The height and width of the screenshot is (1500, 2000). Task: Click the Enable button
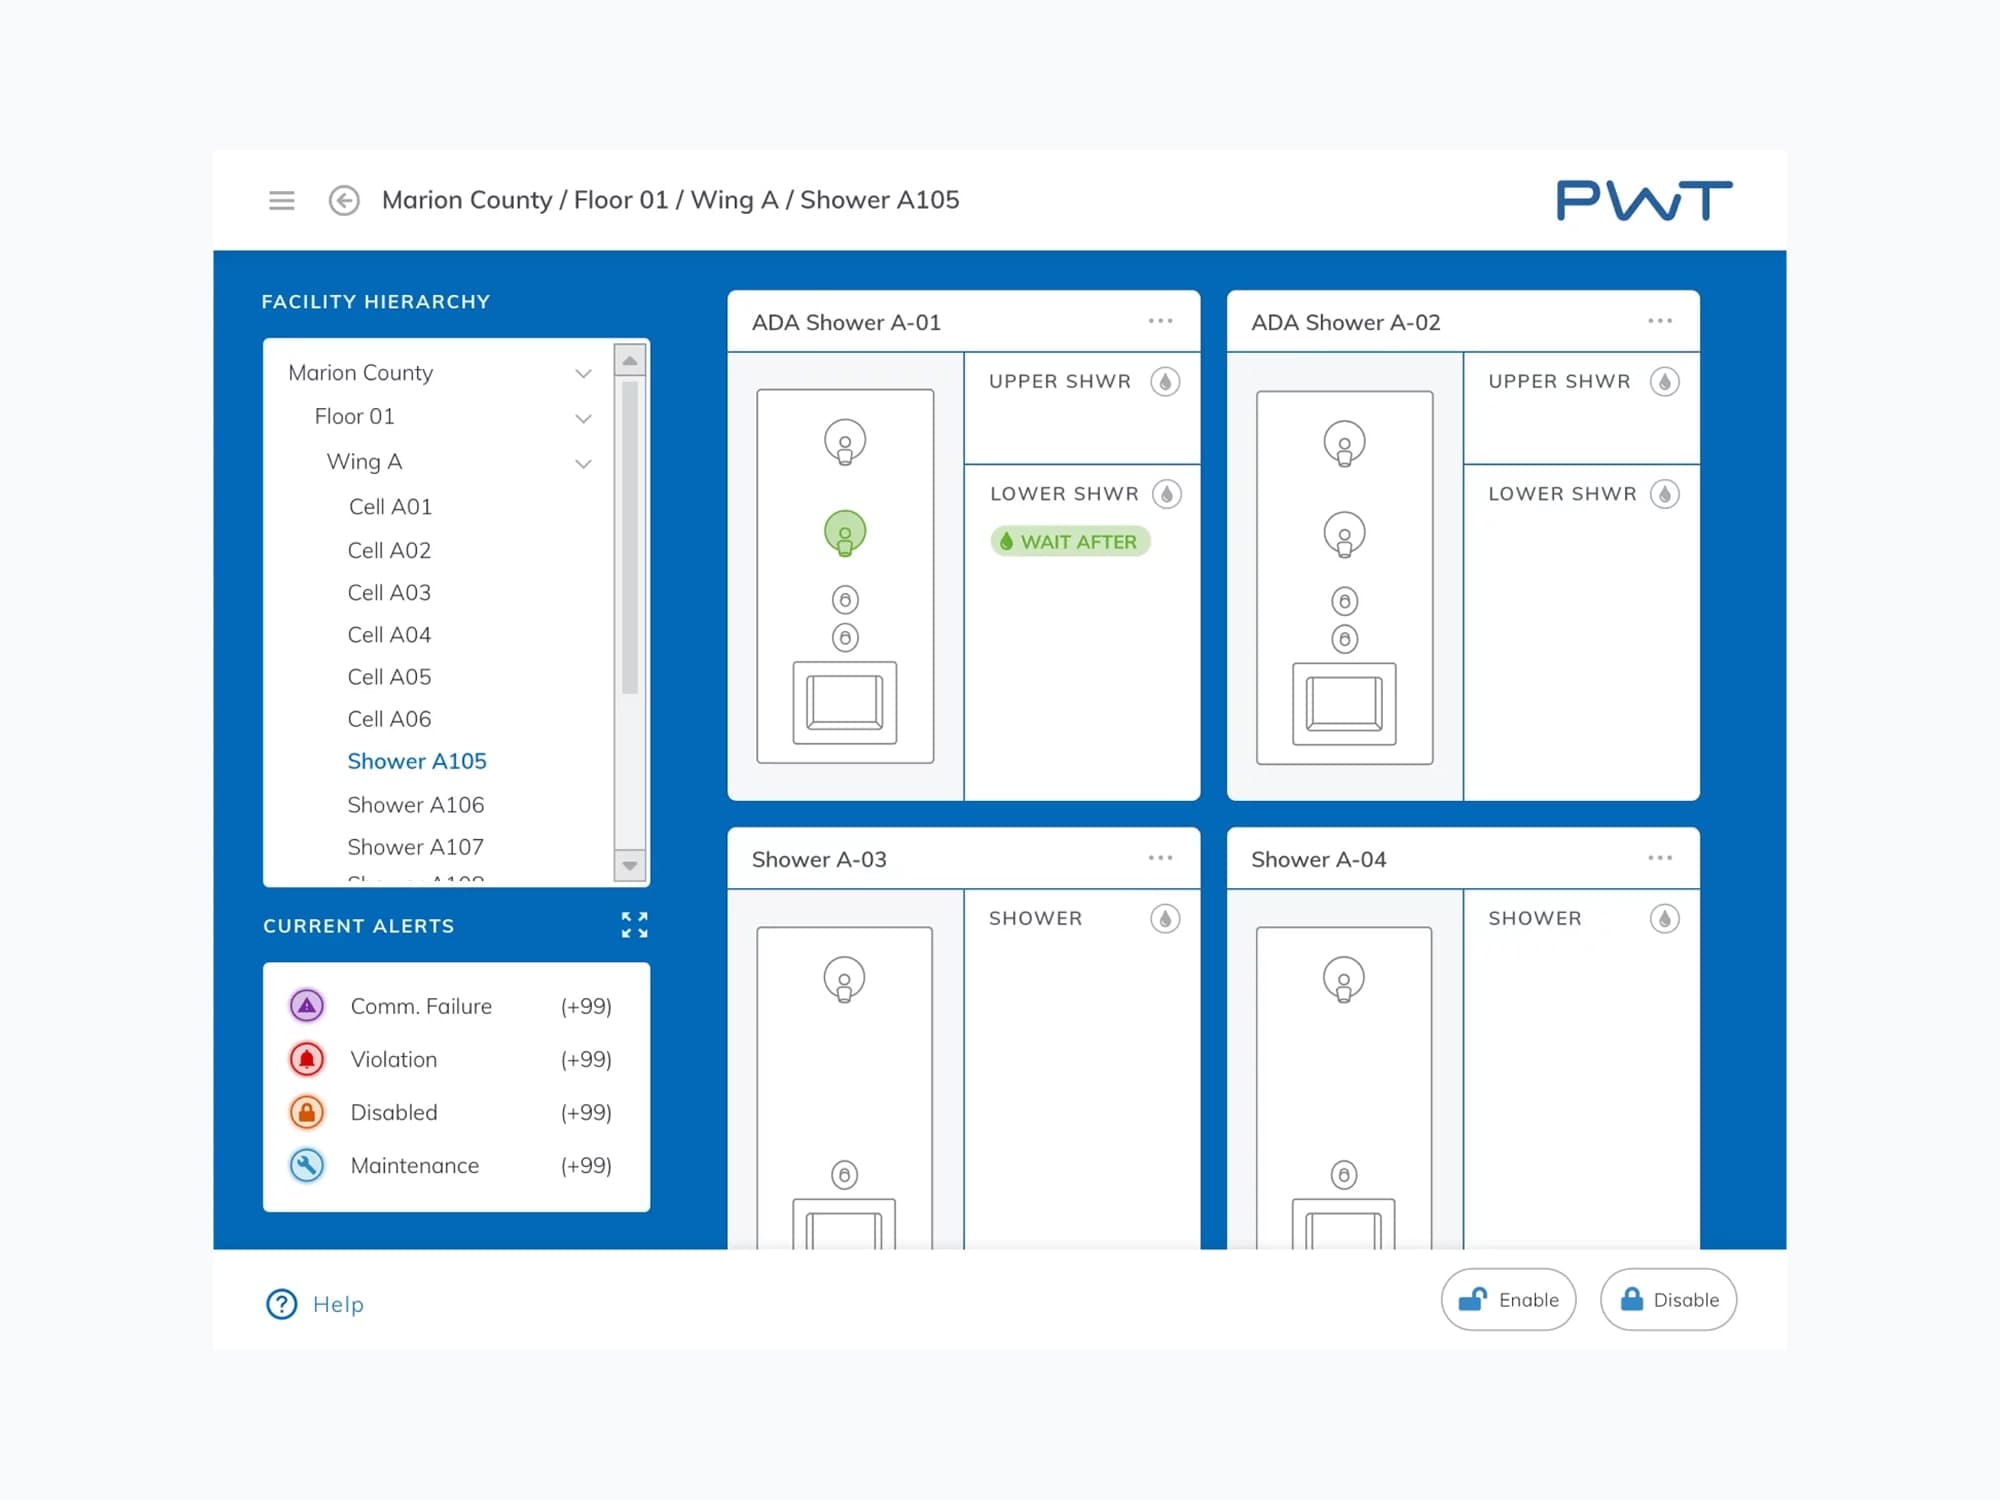(1508, 1300)
